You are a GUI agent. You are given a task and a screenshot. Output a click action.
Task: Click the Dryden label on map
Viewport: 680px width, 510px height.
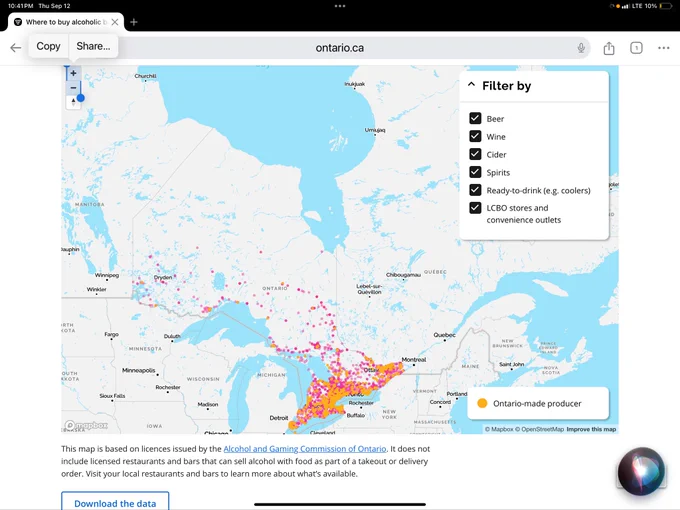(163, 277)
